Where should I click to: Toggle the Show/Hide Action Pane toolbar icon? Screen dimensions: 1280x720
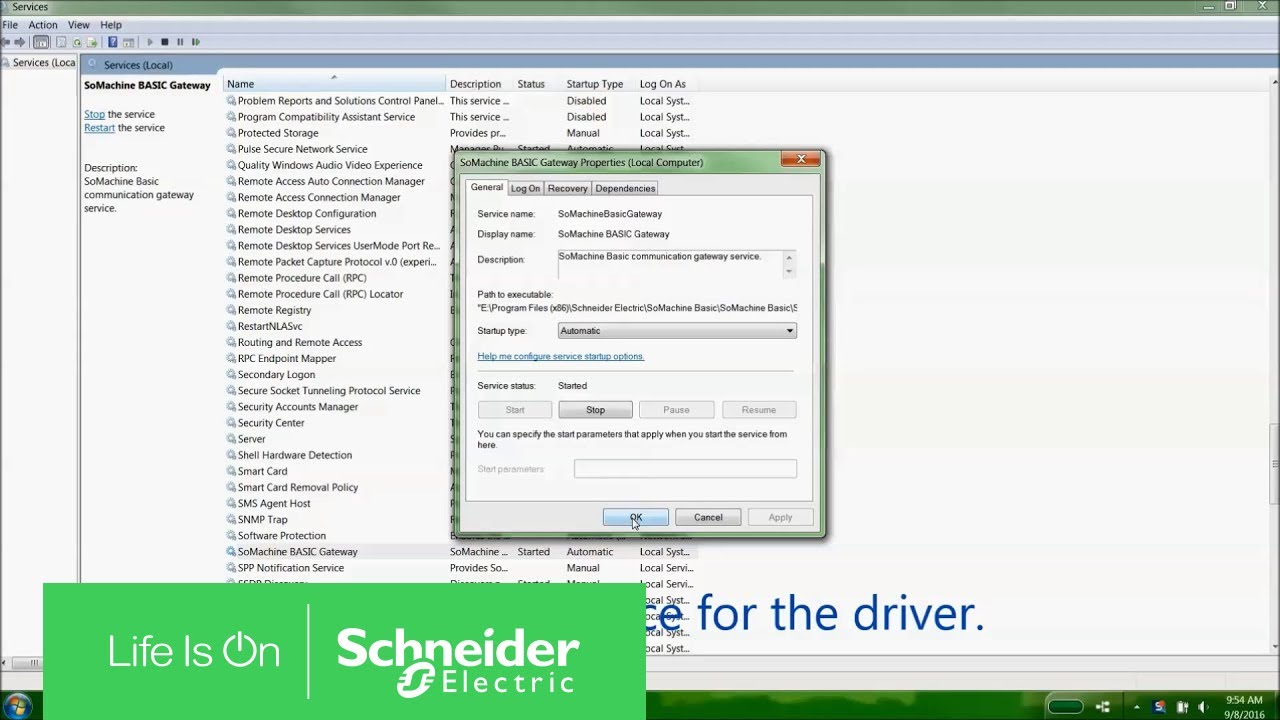[129, 42]
